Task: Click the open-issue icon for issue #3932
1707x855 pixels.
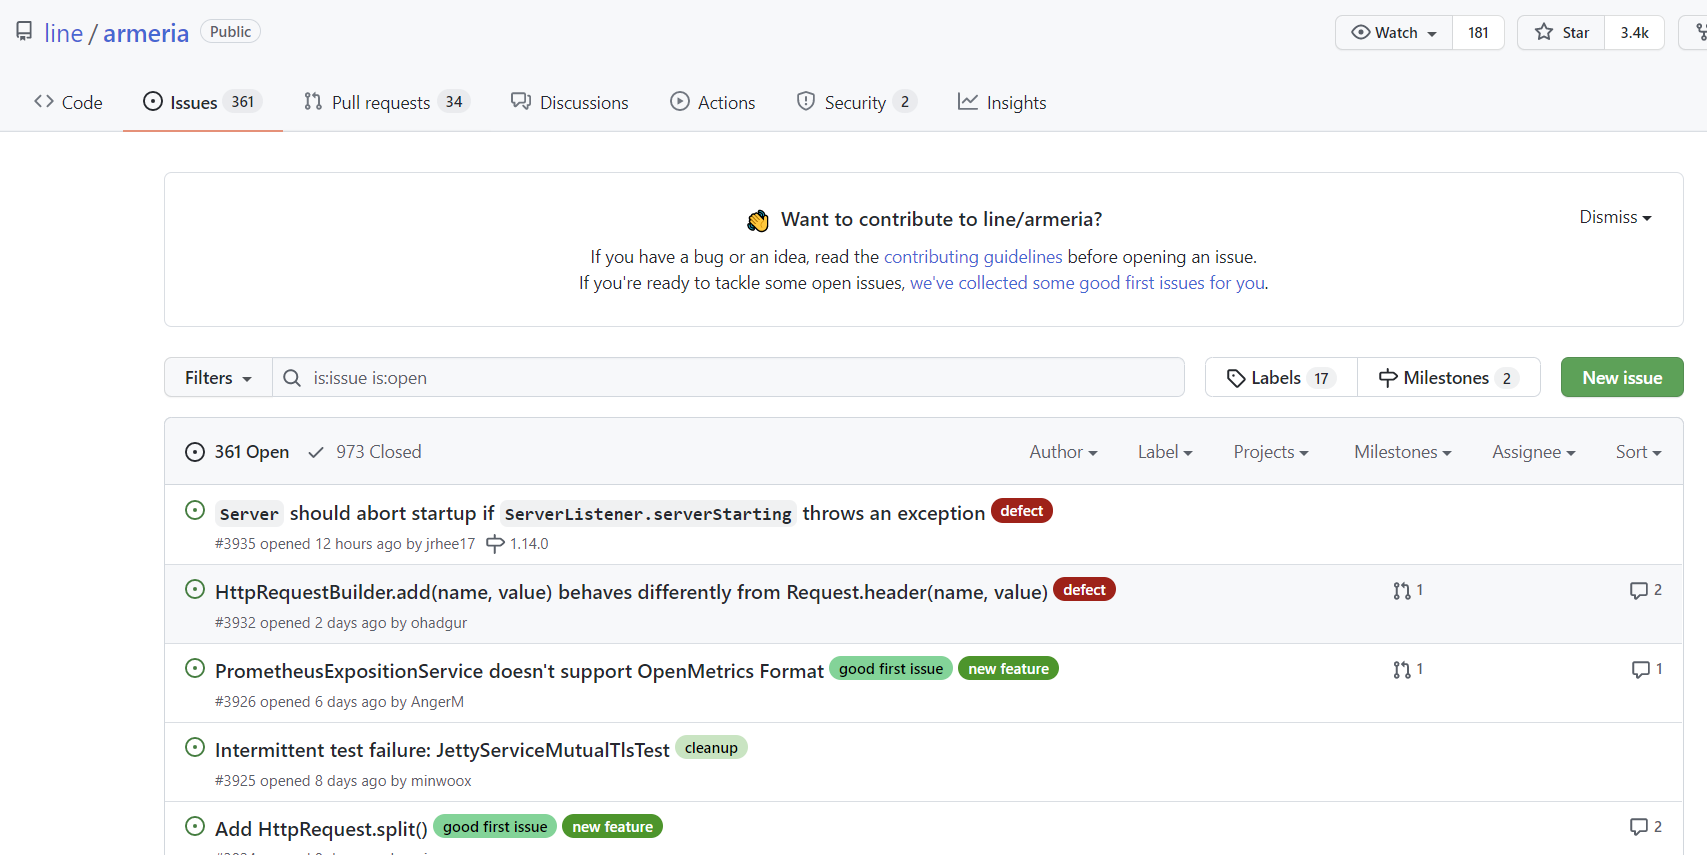Action: click(195, 590)
